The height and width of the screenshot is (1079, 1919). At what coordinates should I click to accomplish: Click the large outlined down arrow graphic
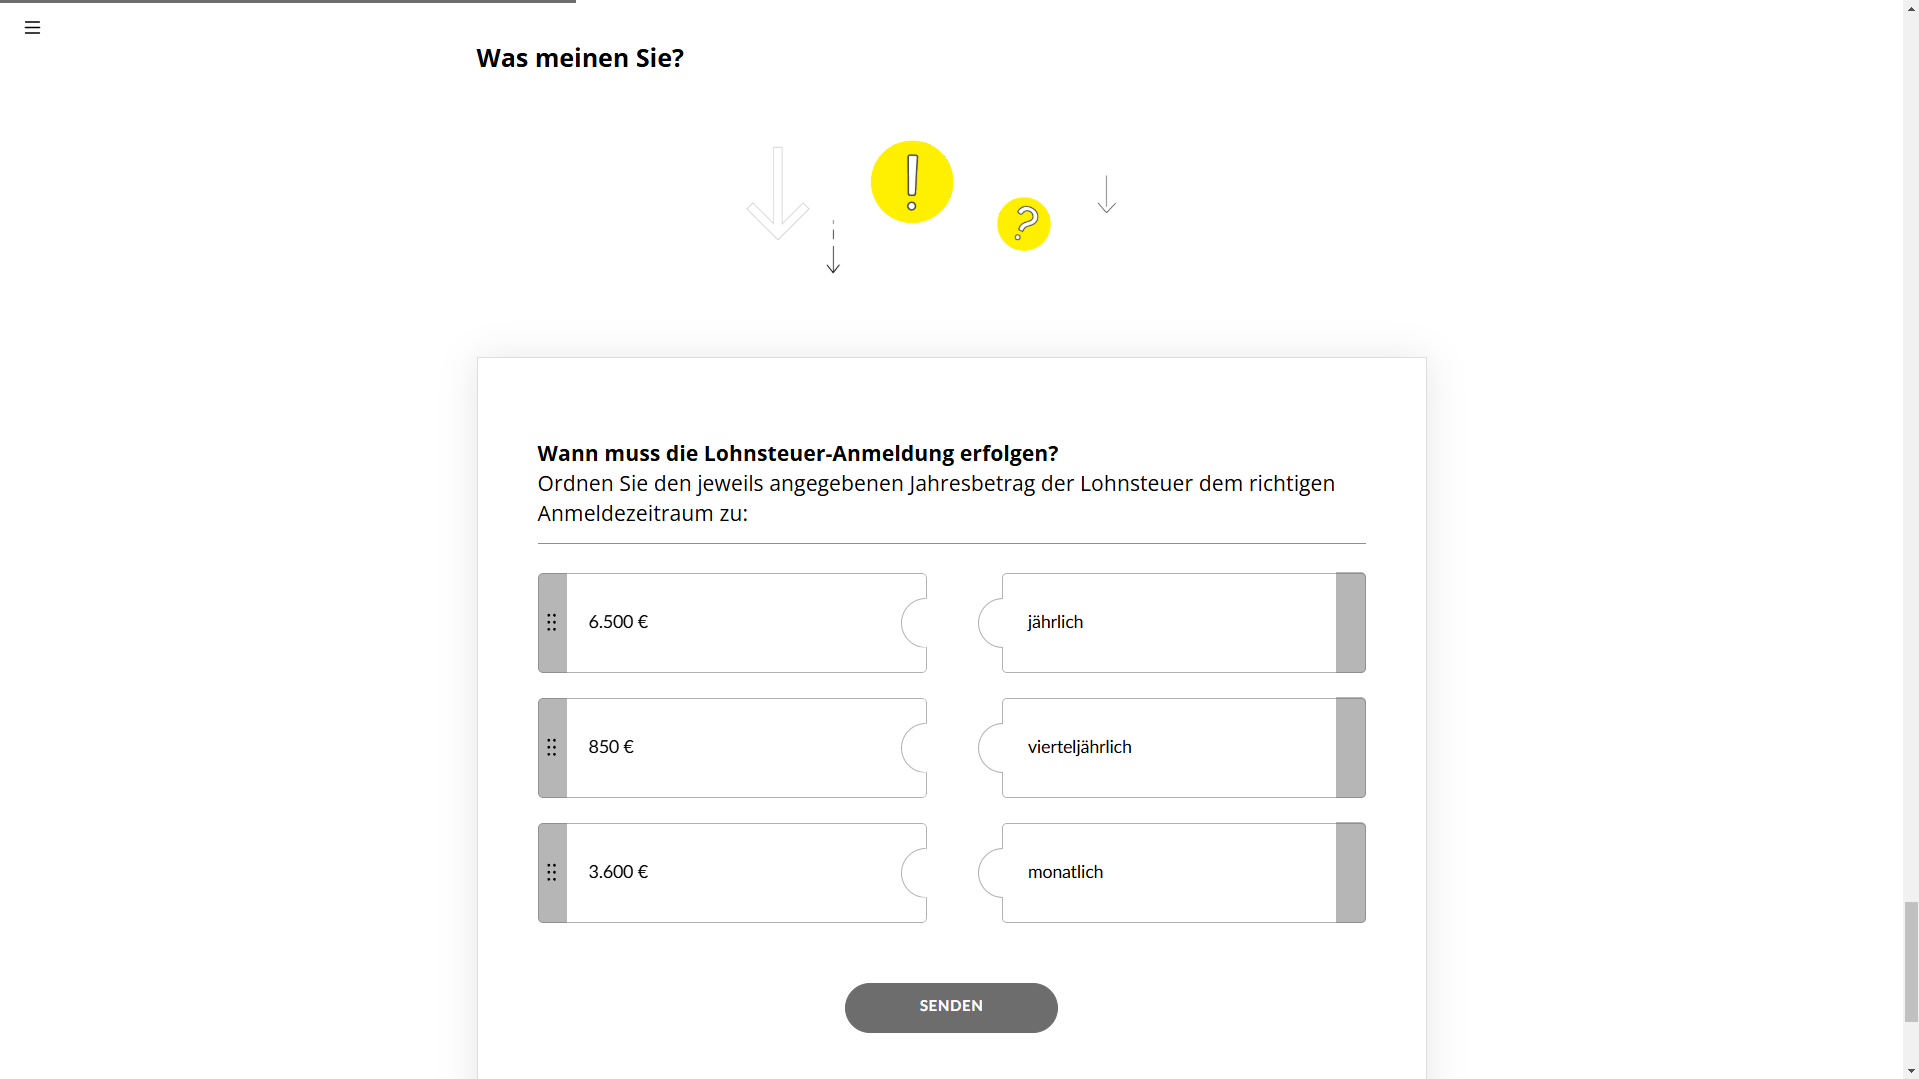pos(778,193)
